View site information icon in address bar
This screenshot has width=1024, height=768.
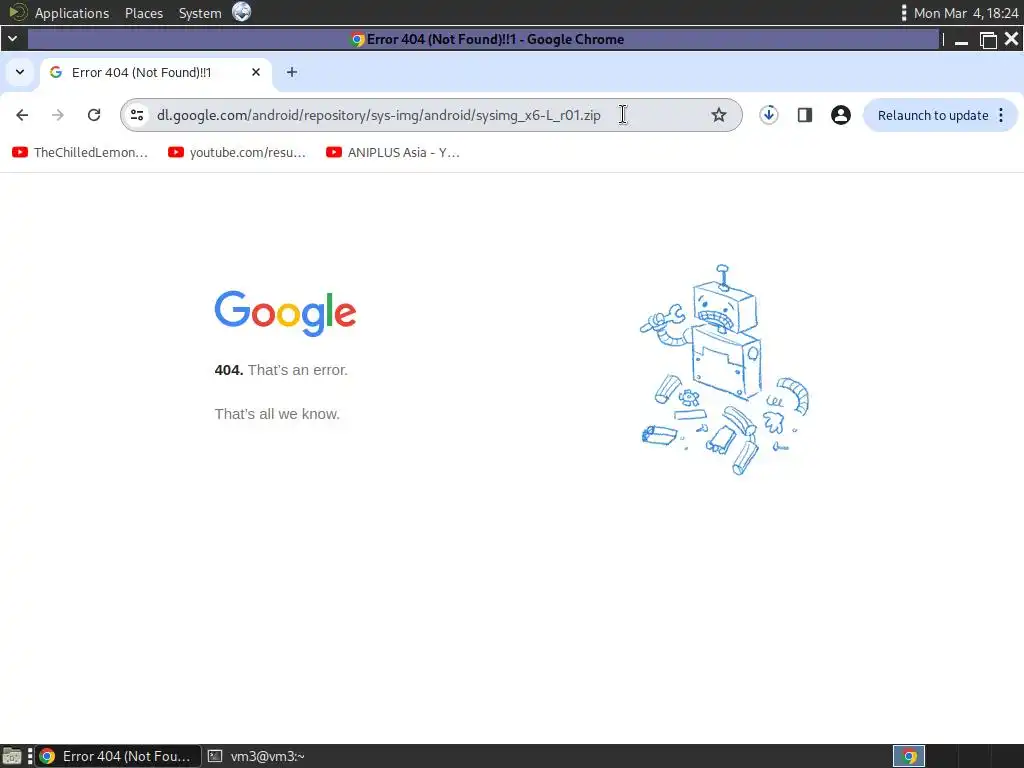[137, 115]
